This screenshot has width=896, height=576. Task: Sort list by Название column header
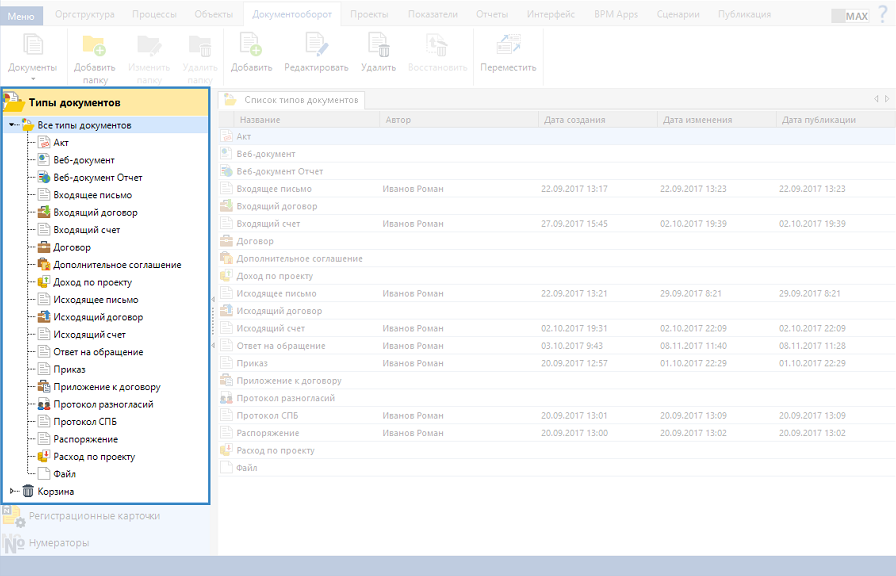click(259, 120)
